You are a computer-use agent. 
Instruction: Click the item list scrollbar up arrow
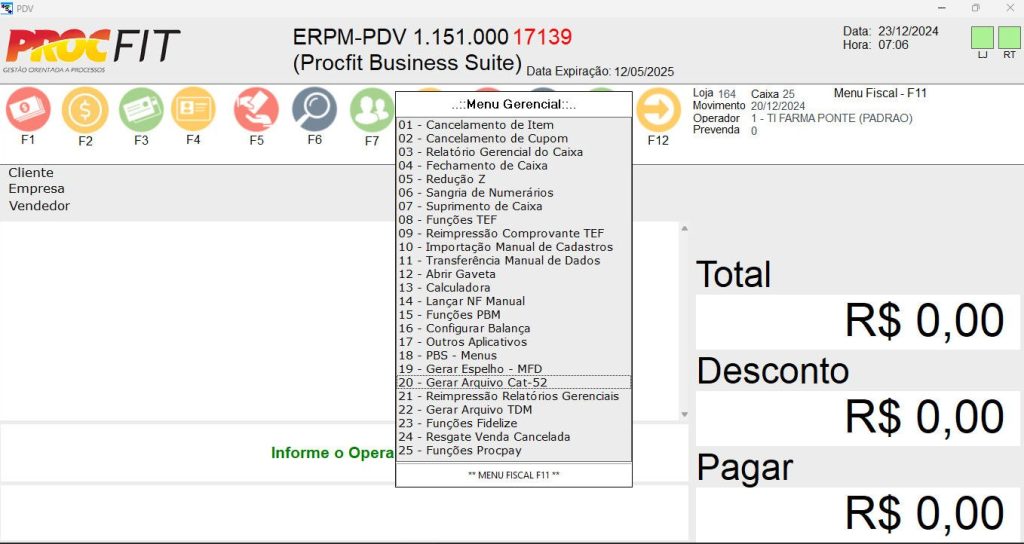click(x=684, y=229)
